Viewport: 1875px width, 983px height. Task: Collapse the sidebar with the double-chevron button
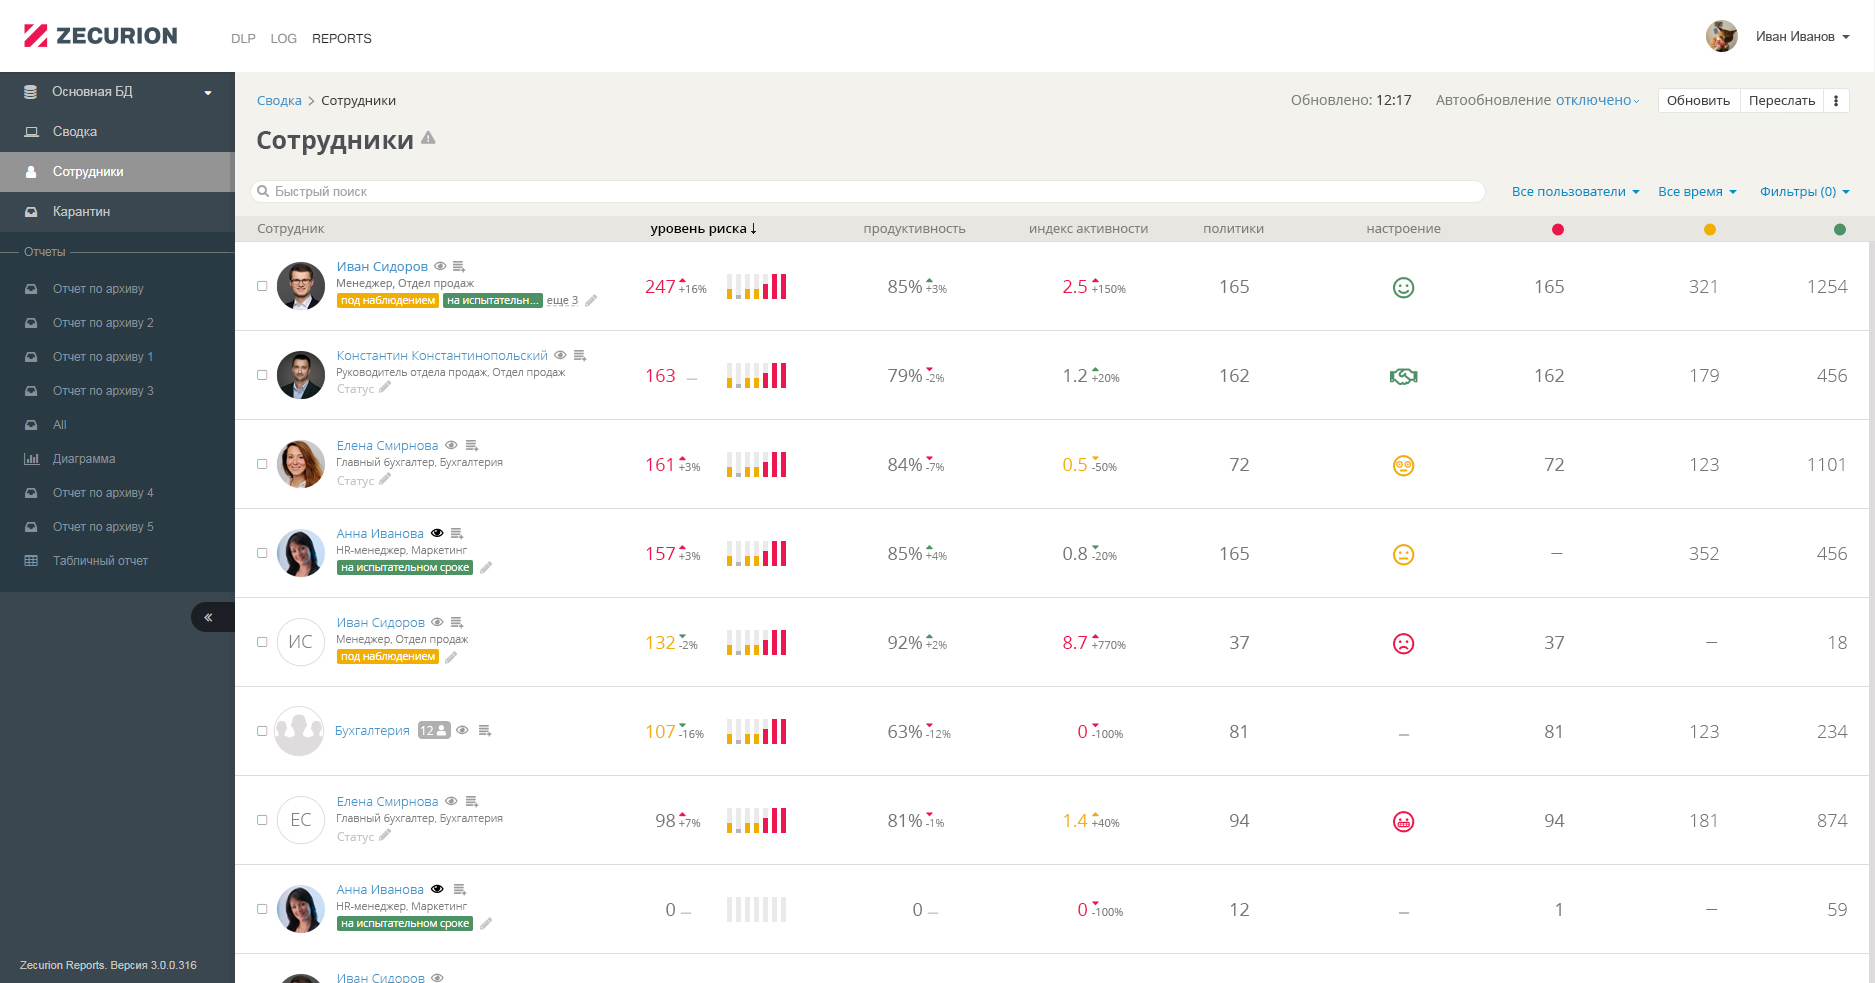point(208,617)
